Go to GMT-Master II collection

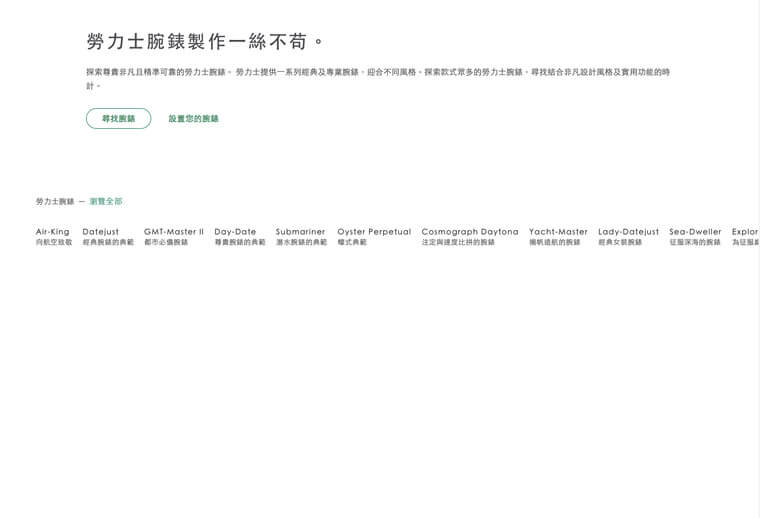(x=173, y=232)
